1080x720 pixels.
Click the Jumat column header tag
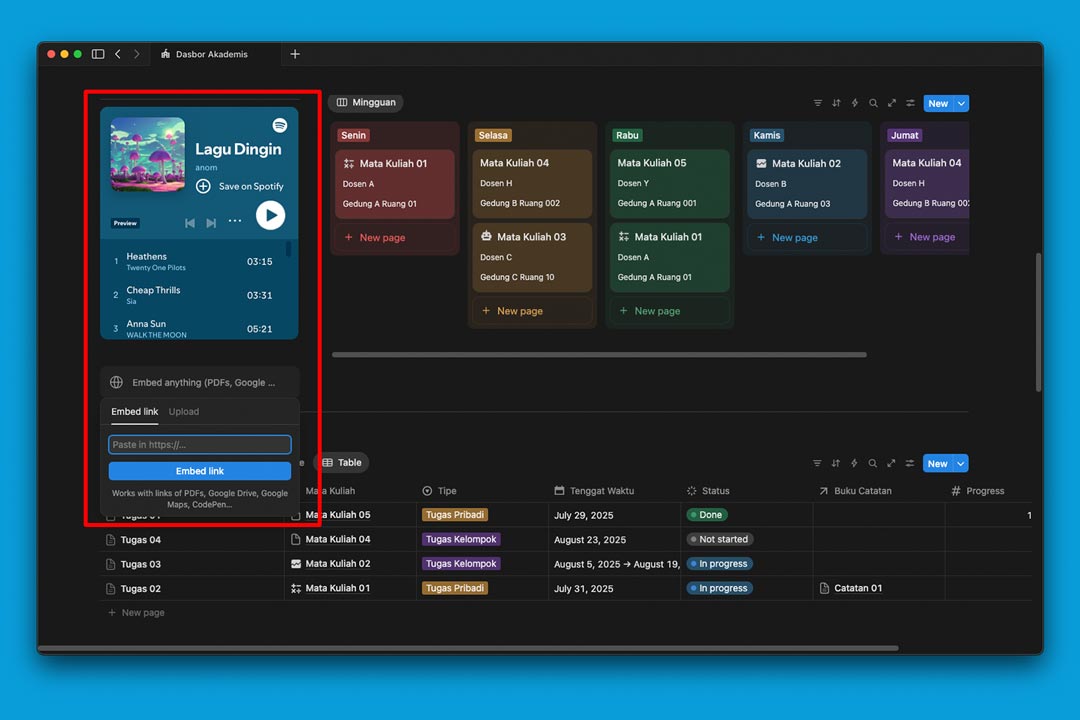904,136
